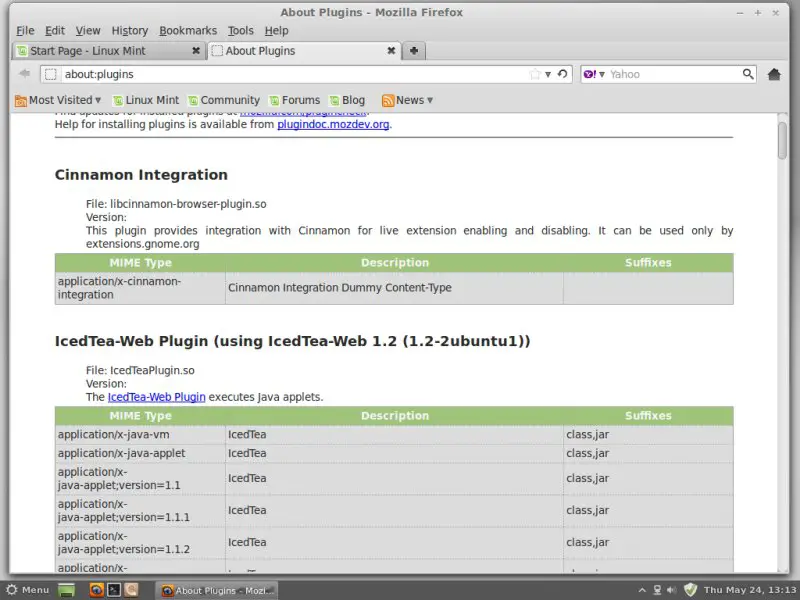The height and width of the screenshot is (600, 800).
Task: Expand the tray arrow icon
Action: pyautogui.click(x=642, y=590)
